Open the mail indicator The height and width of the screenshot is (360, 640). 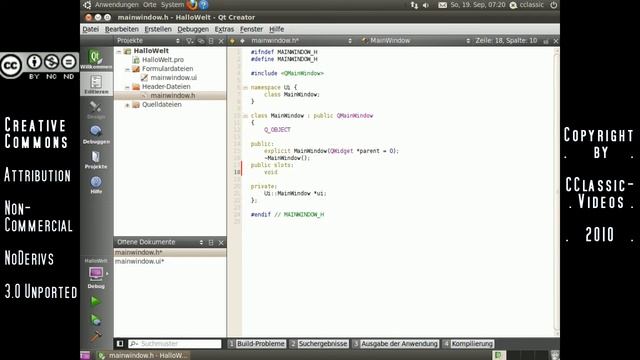click(x=442, y=5)
